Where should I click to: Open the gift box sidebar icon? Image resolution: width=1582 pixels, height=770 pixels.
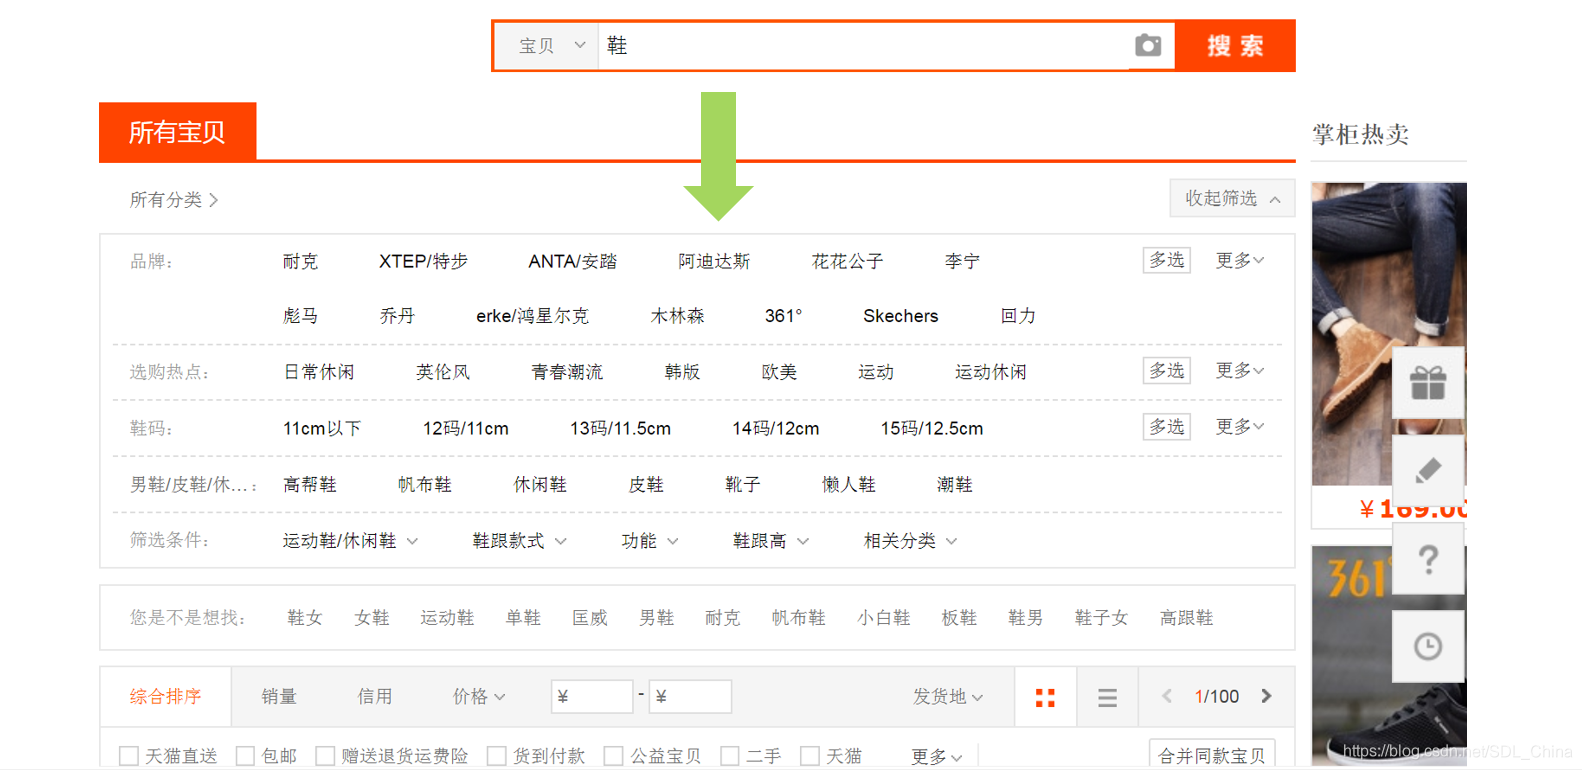pyautogui.click(x=1428, y=383)
